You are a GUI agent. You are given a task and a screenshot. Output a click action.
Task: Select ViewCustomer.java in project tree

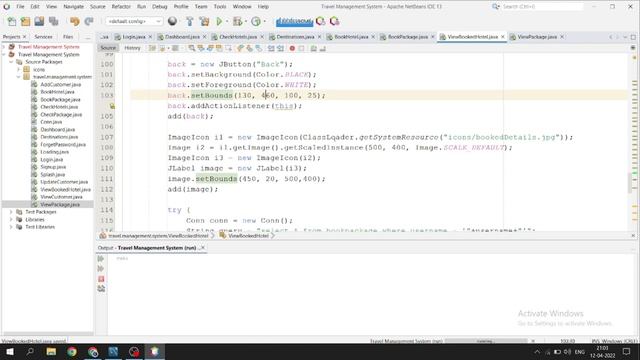(x=61, y=197)
